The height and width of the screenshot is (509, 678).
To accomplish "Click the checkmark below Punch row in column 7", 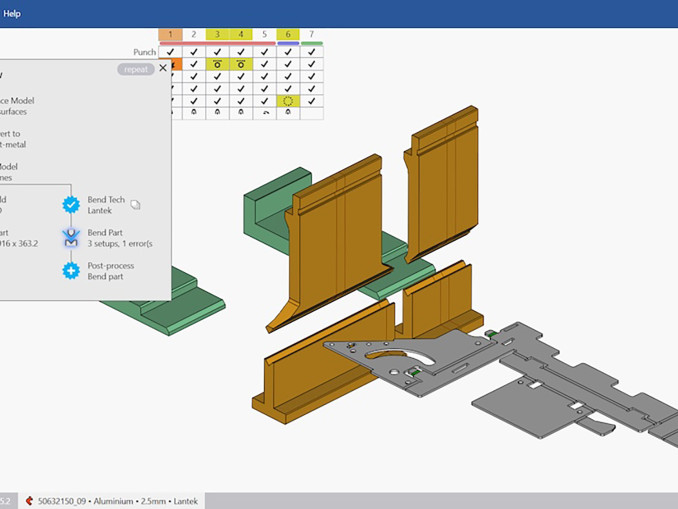I will [x=311, y=64].
